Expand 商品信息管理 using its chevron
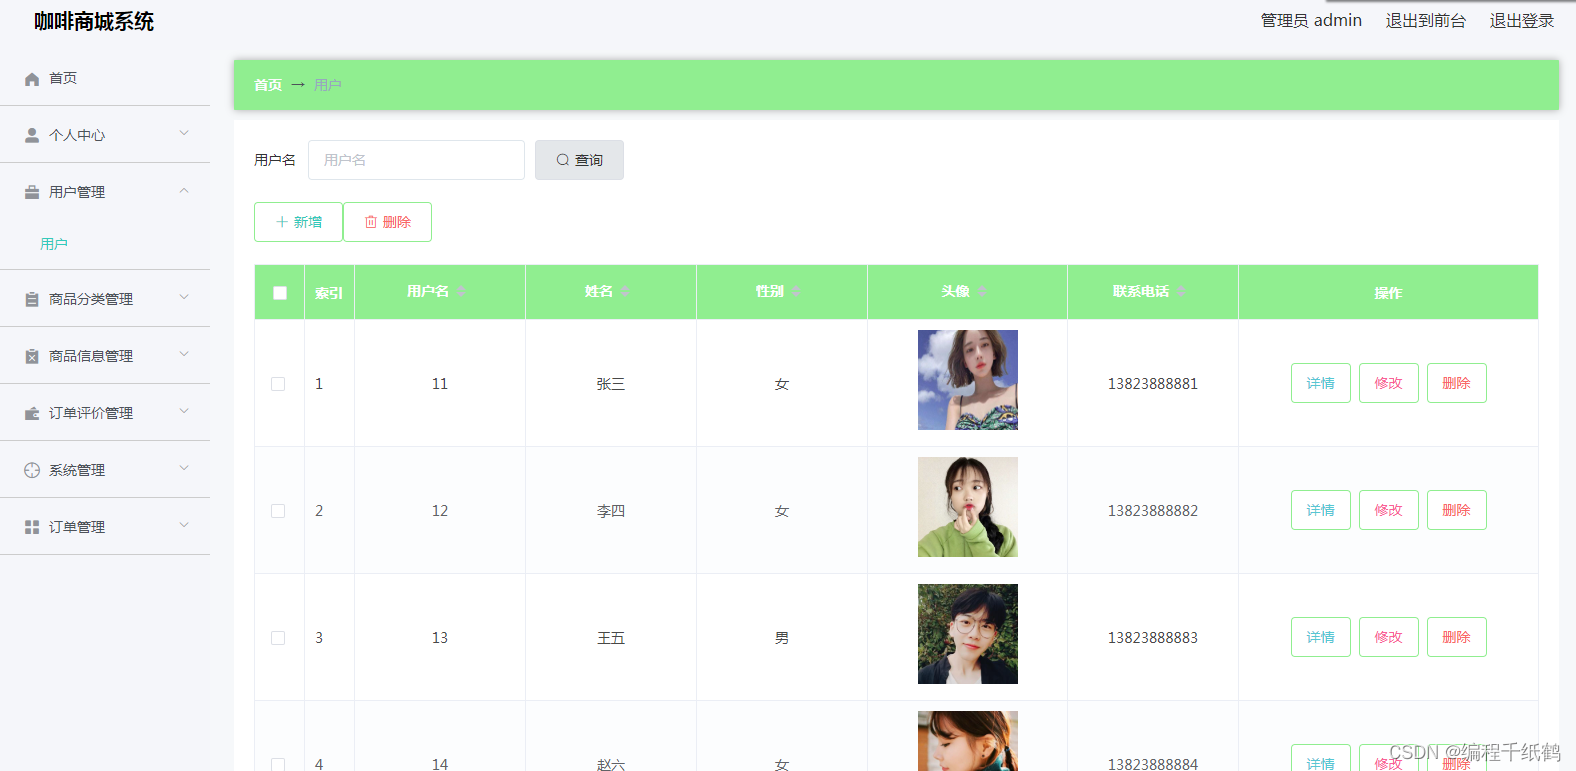Viewport: 1576px width, 771px height. [184, 354]
